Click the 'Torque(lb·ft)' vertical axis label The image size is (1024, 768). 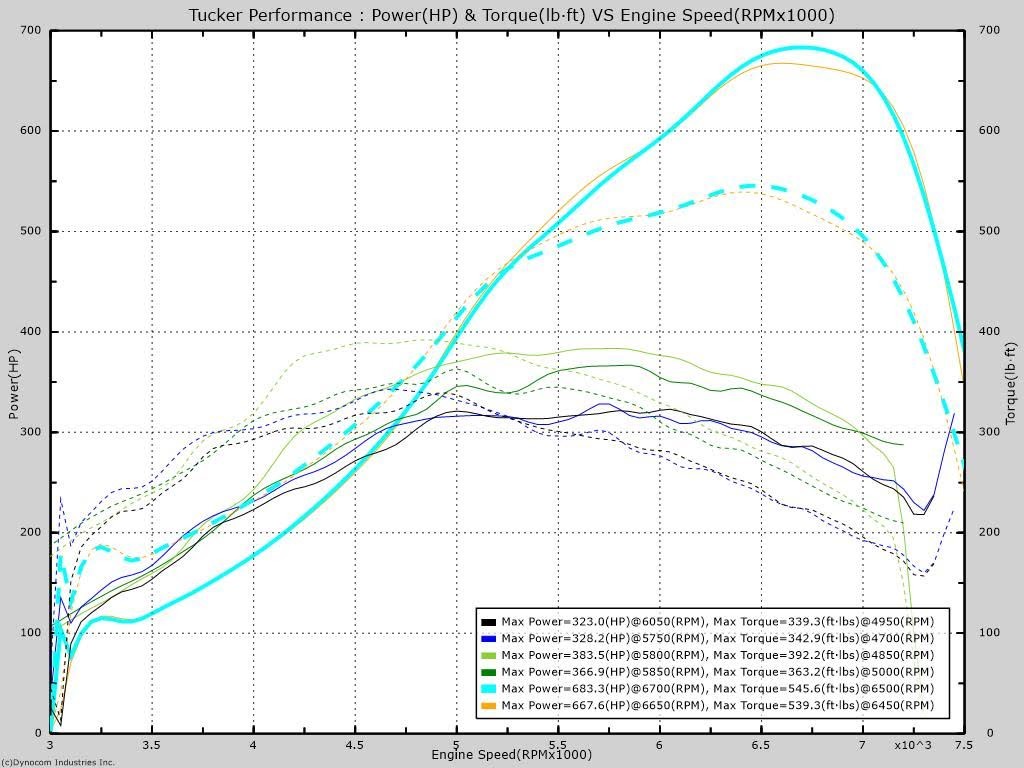1011,384
